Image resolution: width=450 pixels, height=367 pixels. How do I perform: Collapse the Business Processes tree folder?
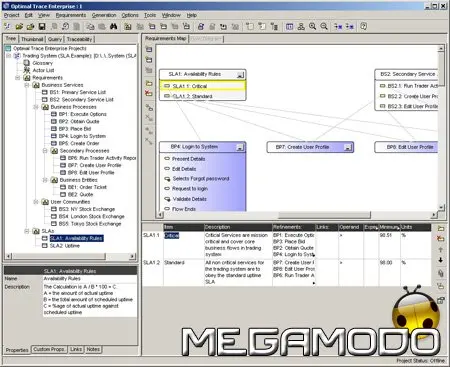(36, 107)
